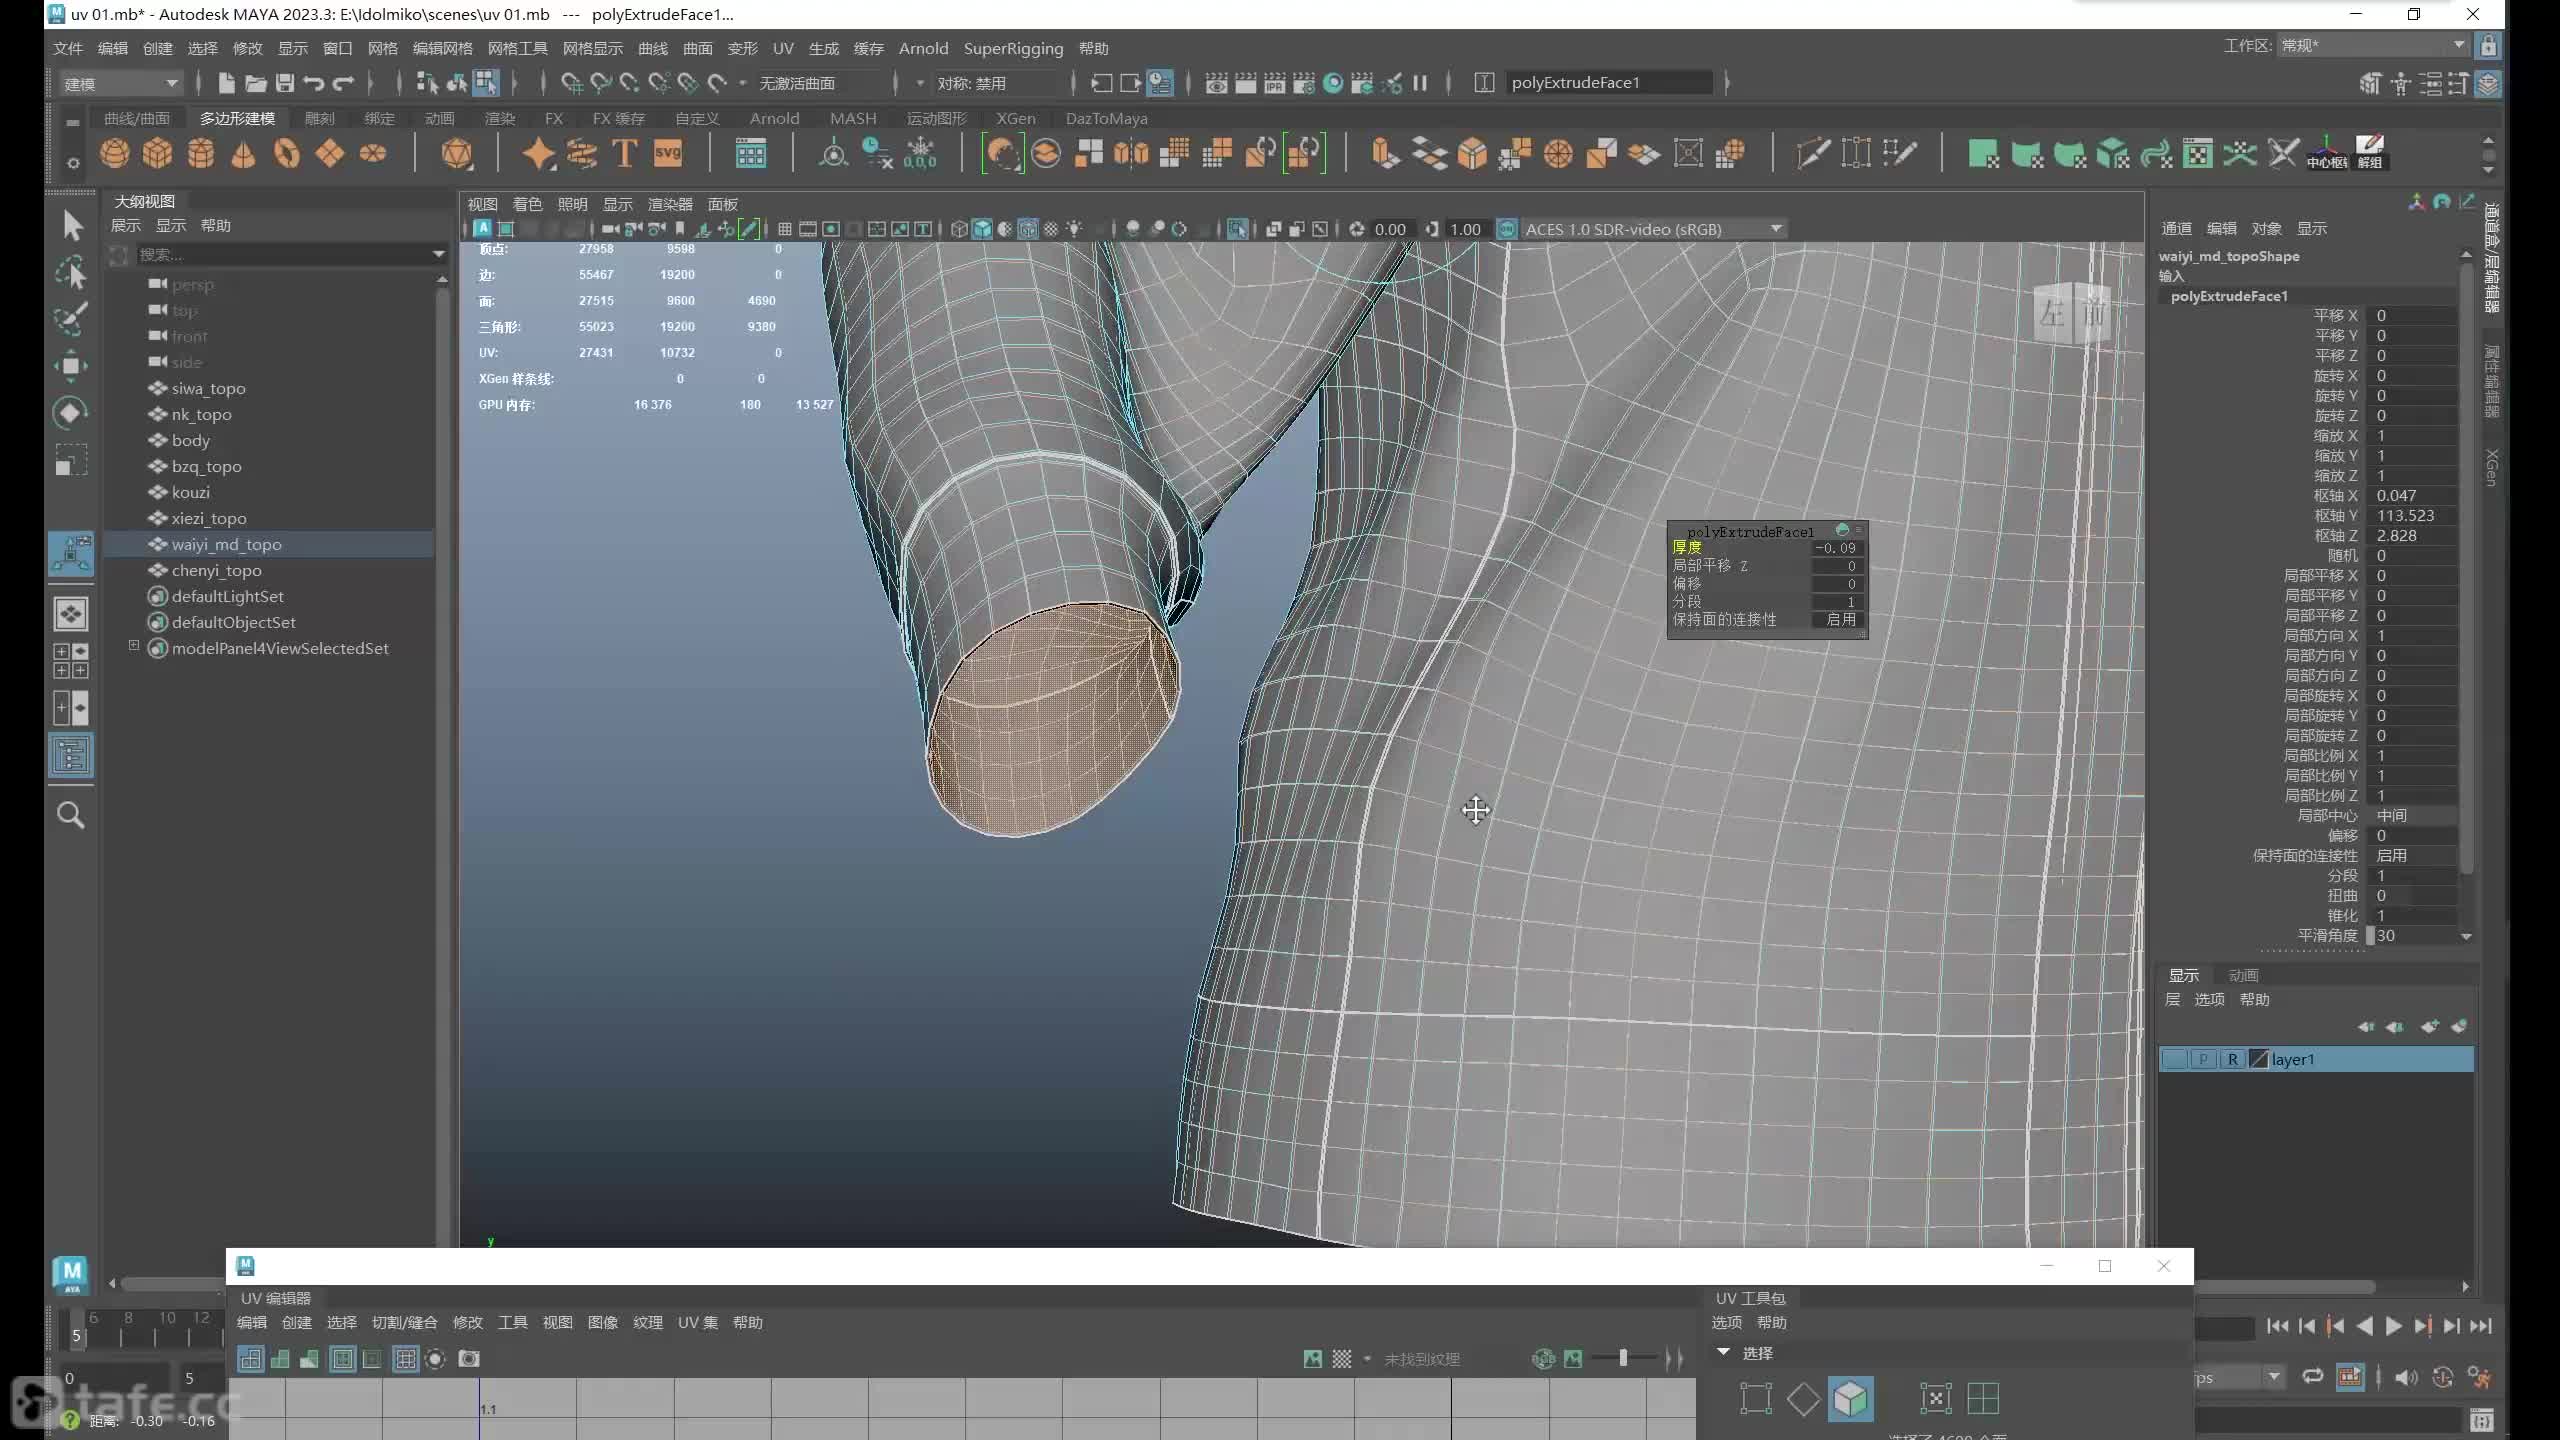Screen dimensions: 2560x1440
Task: Select UV shell mode cube icon in UV 工具包
Action: point(1850,1399)
